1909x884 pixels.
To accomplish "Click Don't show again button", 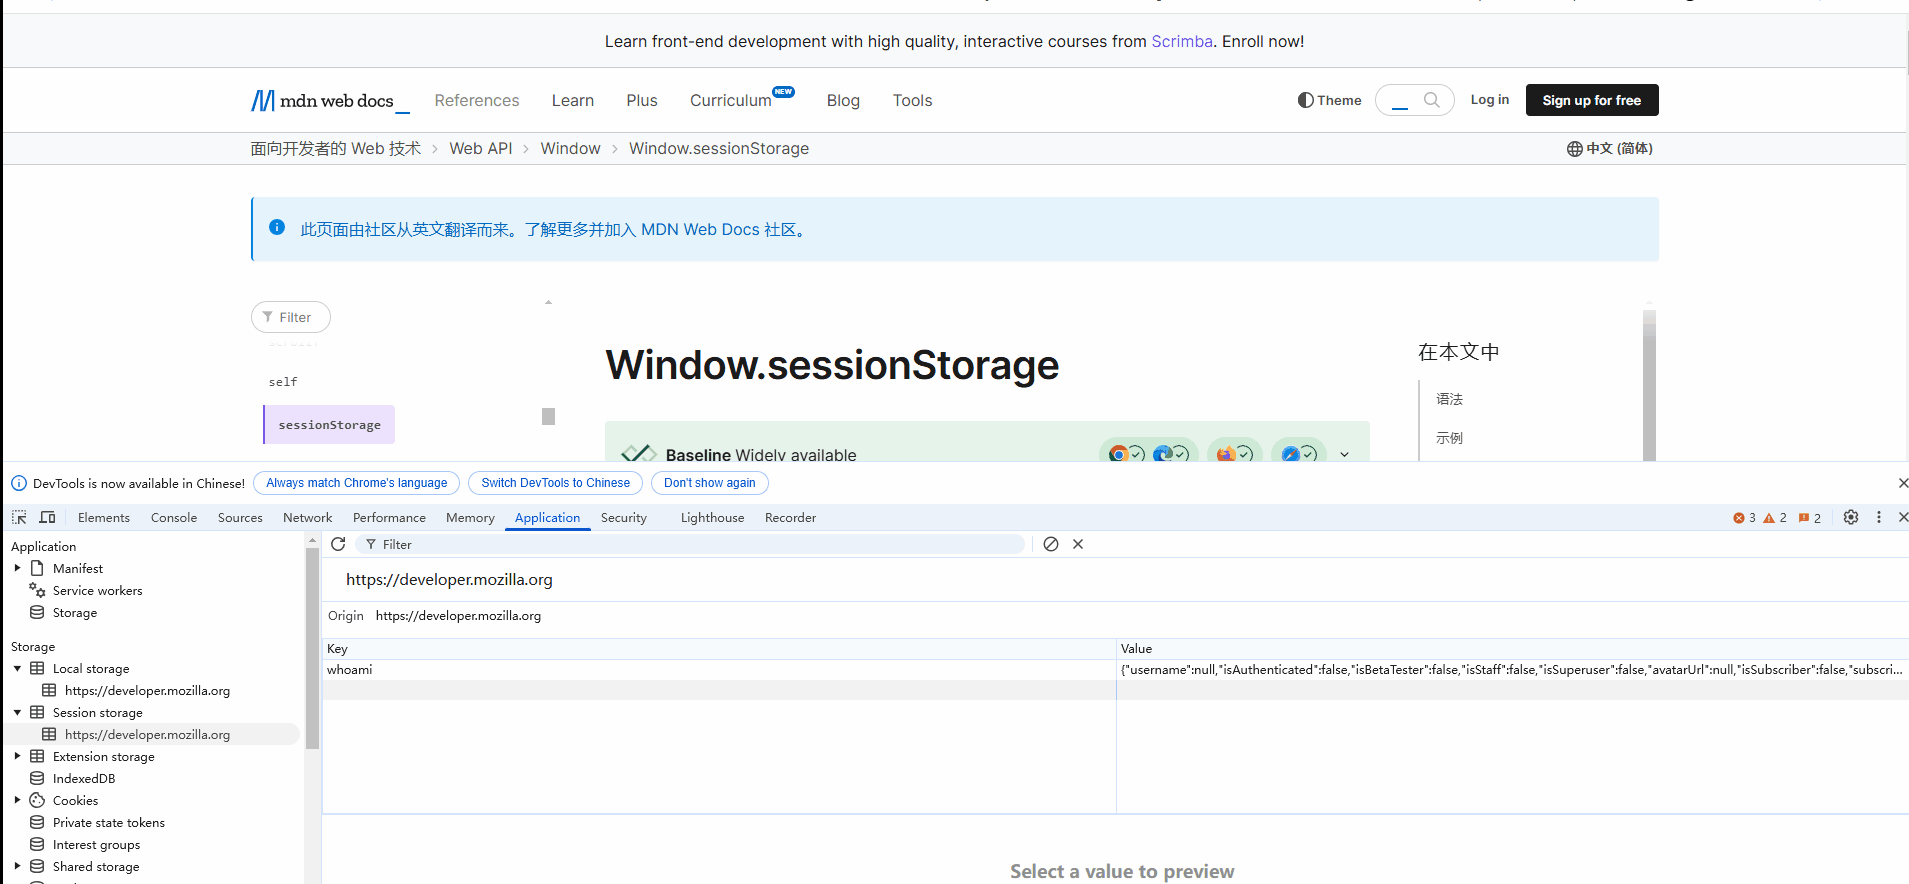I will [710, 483].
